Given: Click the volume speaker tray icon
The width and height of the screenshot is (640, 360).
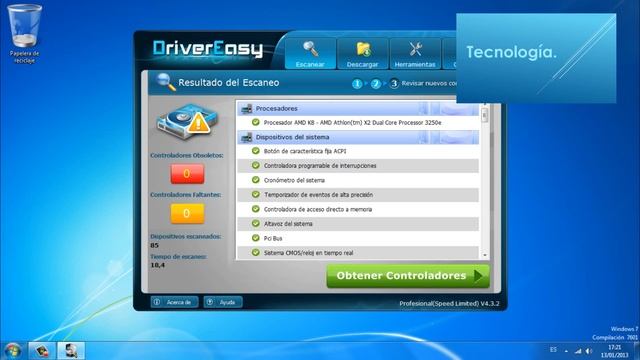Looking at the screenshot, I should tap(589, 351).
